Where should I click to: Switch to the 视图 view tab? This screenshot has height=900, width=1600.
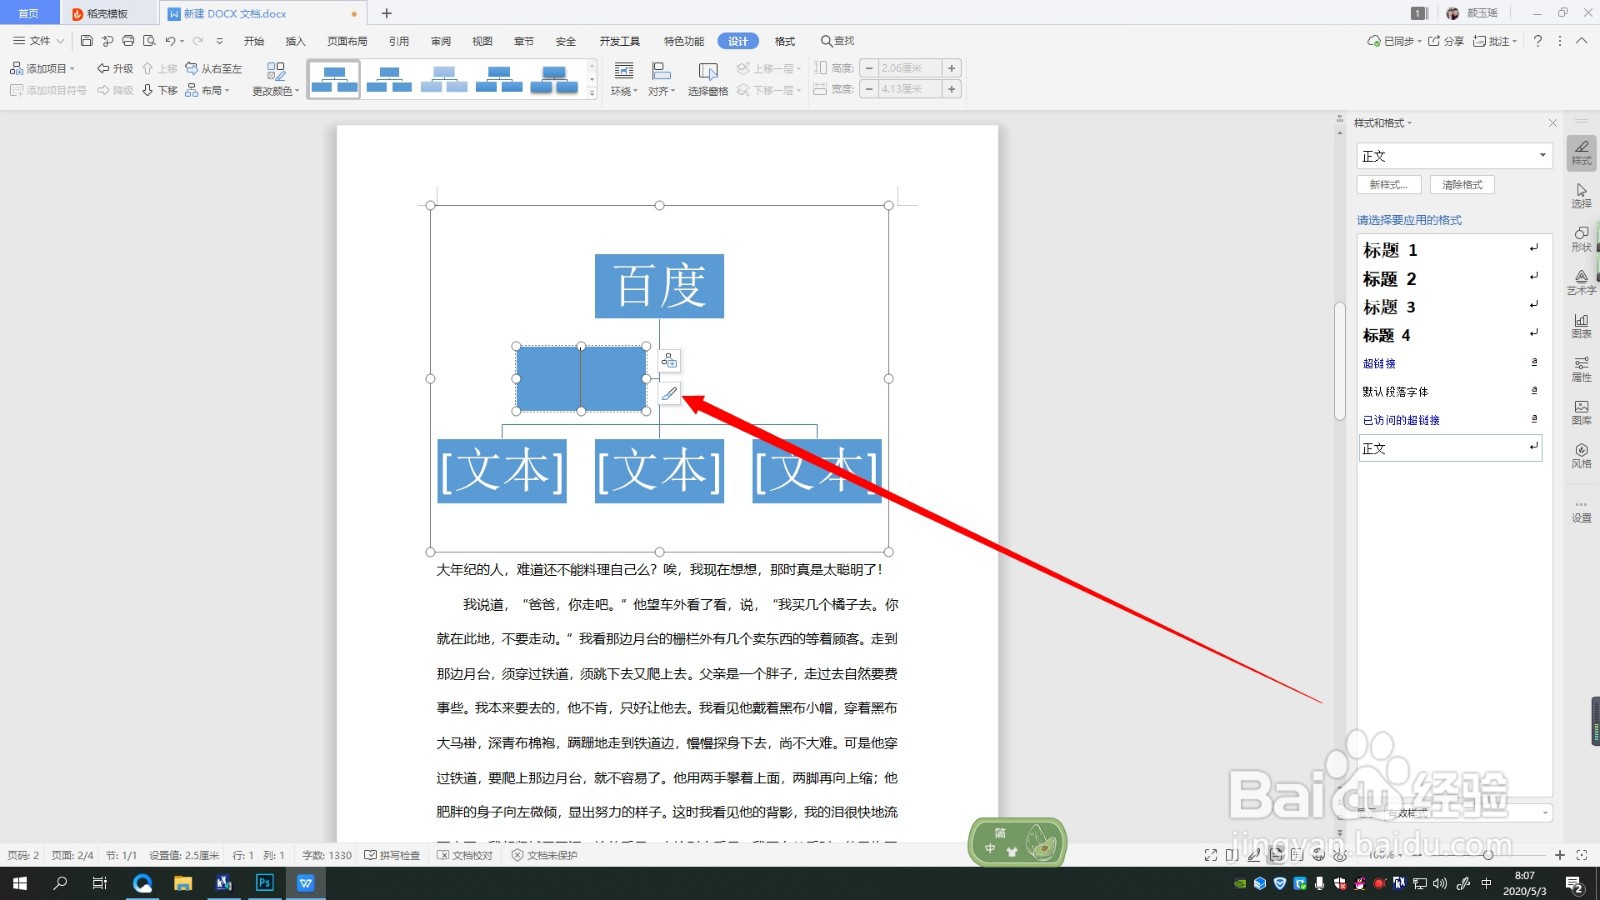coord(483,41)
